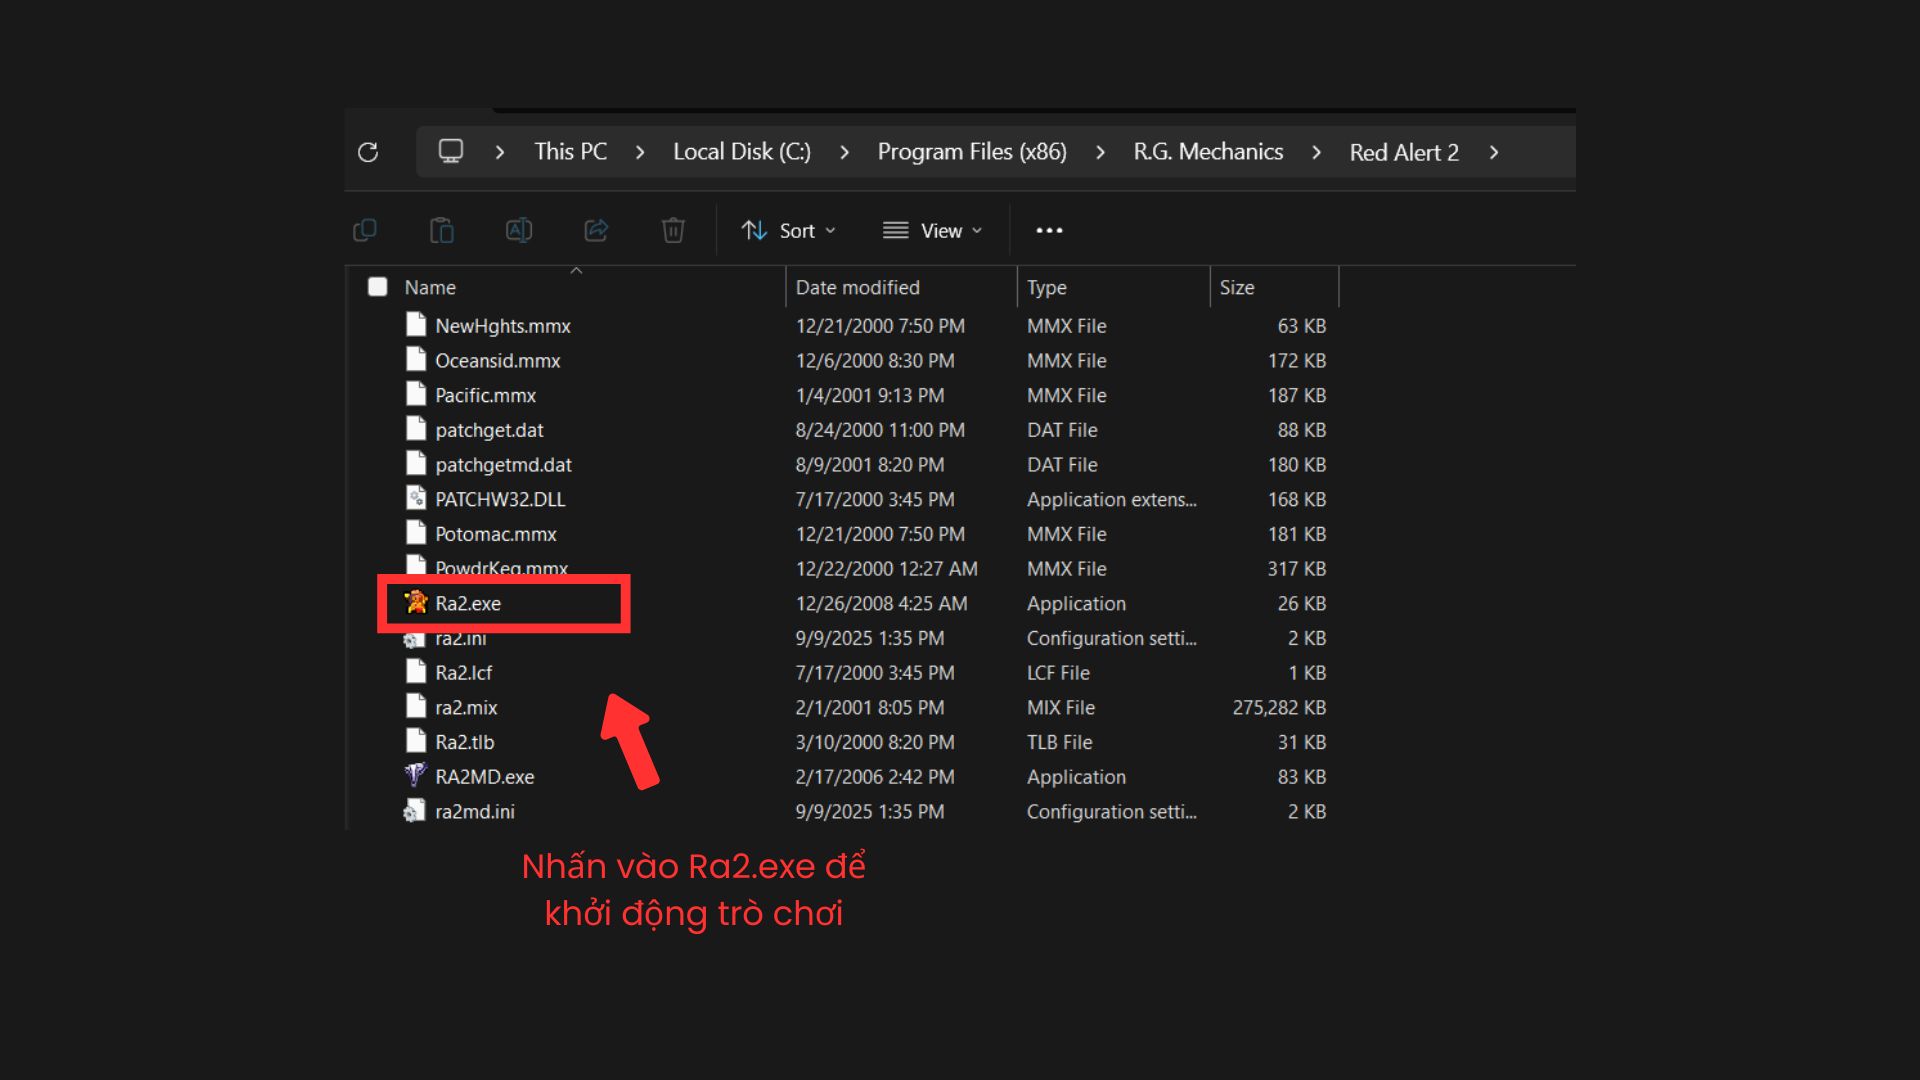Click date 12/26/2008 4:25 AM
The image size is (1920, 1080).
click(881, 603)
